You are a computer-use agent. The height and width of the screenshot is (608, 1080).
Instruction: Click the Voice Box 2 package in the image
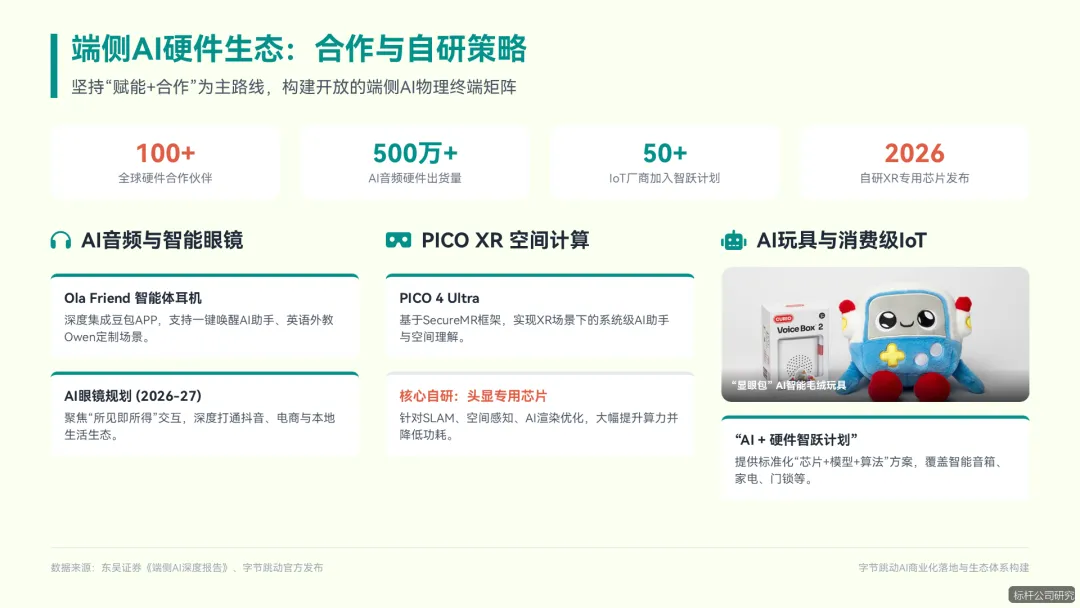coord(796,344)
